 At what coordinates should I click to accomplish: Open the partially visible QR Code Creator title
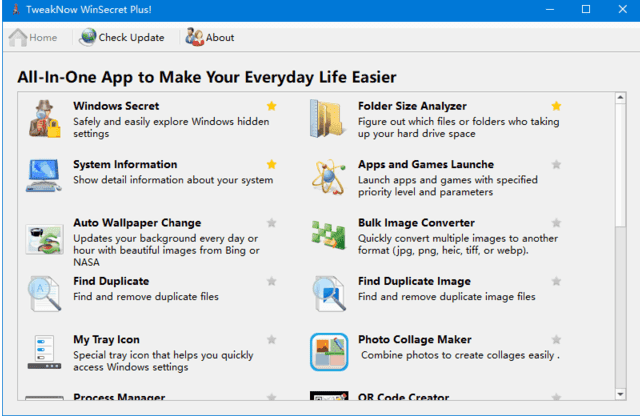[404, 397]
